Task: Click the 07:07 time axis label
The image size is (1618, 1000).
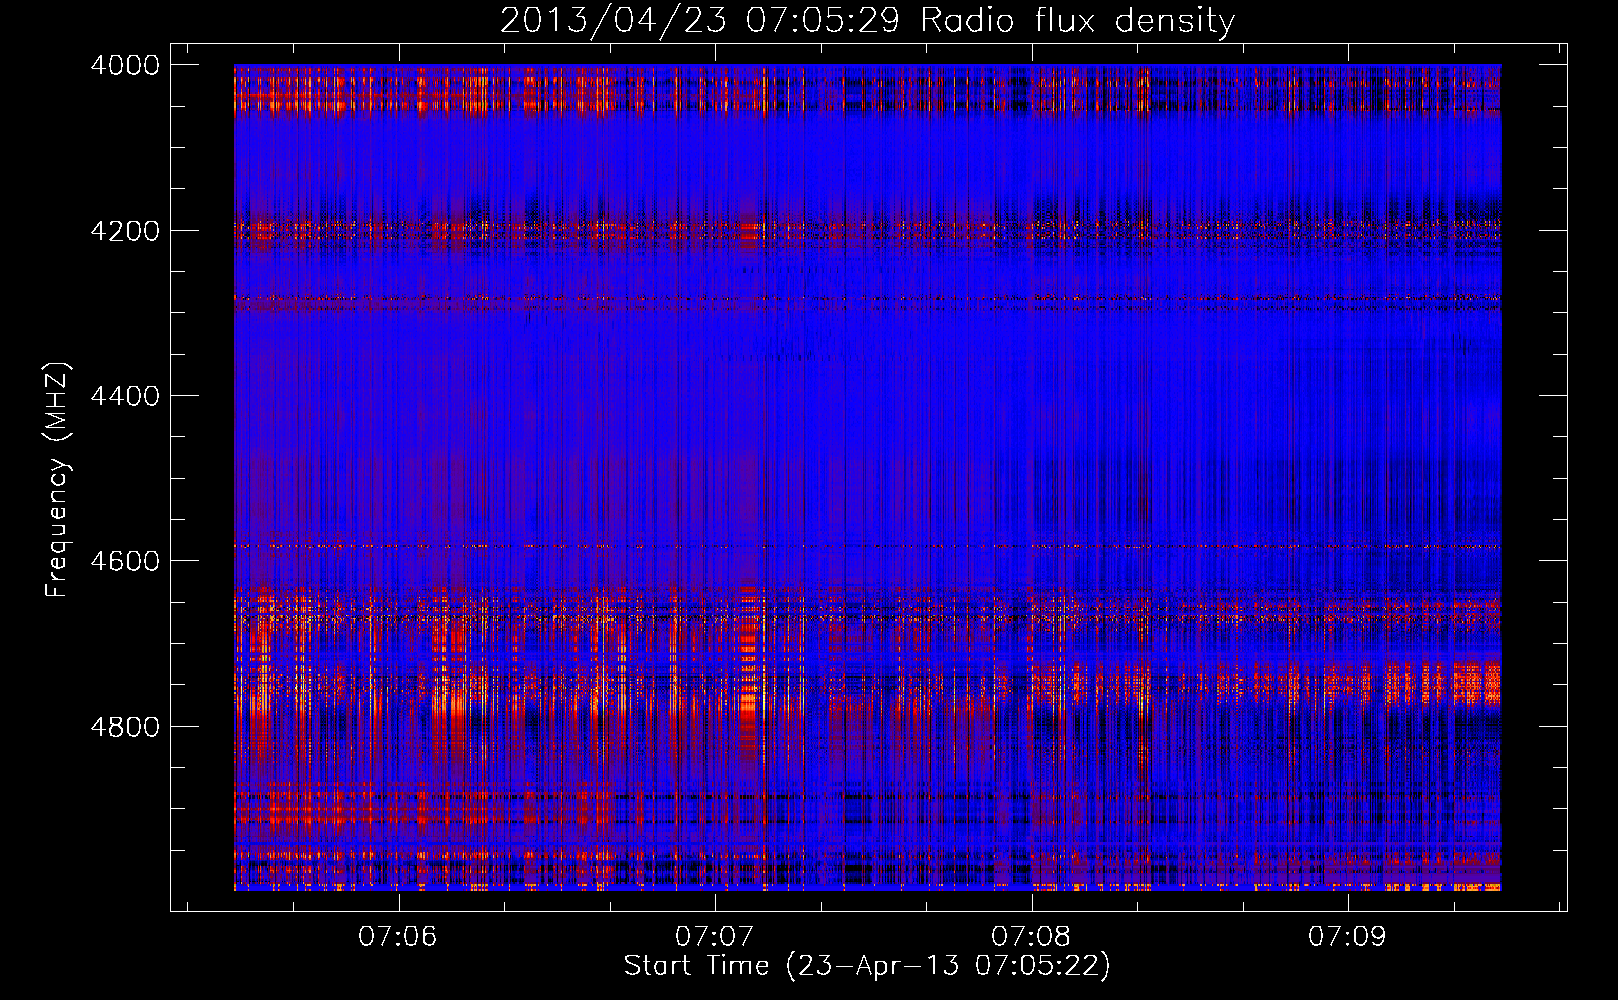Action: tap(714, 937)
